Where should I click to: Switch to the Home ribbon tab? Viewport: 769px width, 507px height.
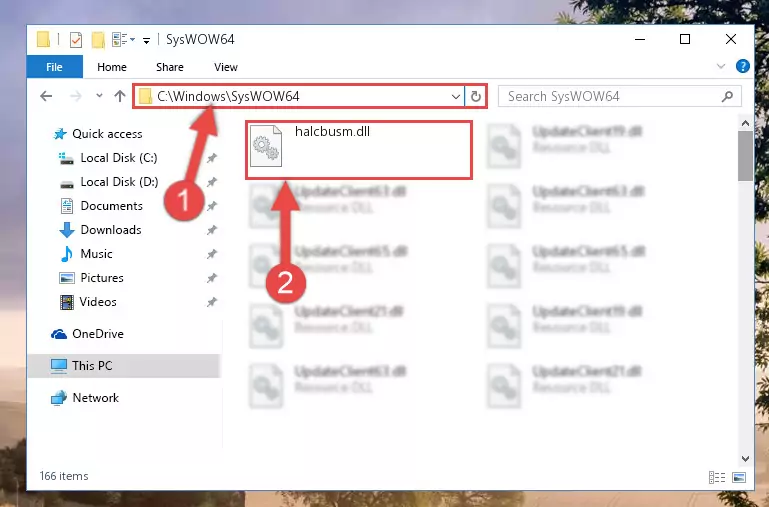point(112,67)
